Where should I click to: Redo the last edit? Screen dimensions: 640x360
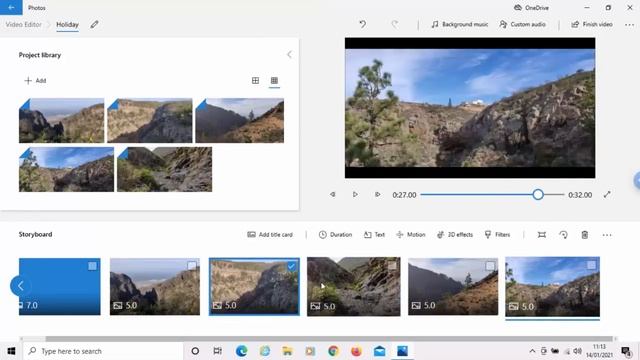(x=394, y=24)
